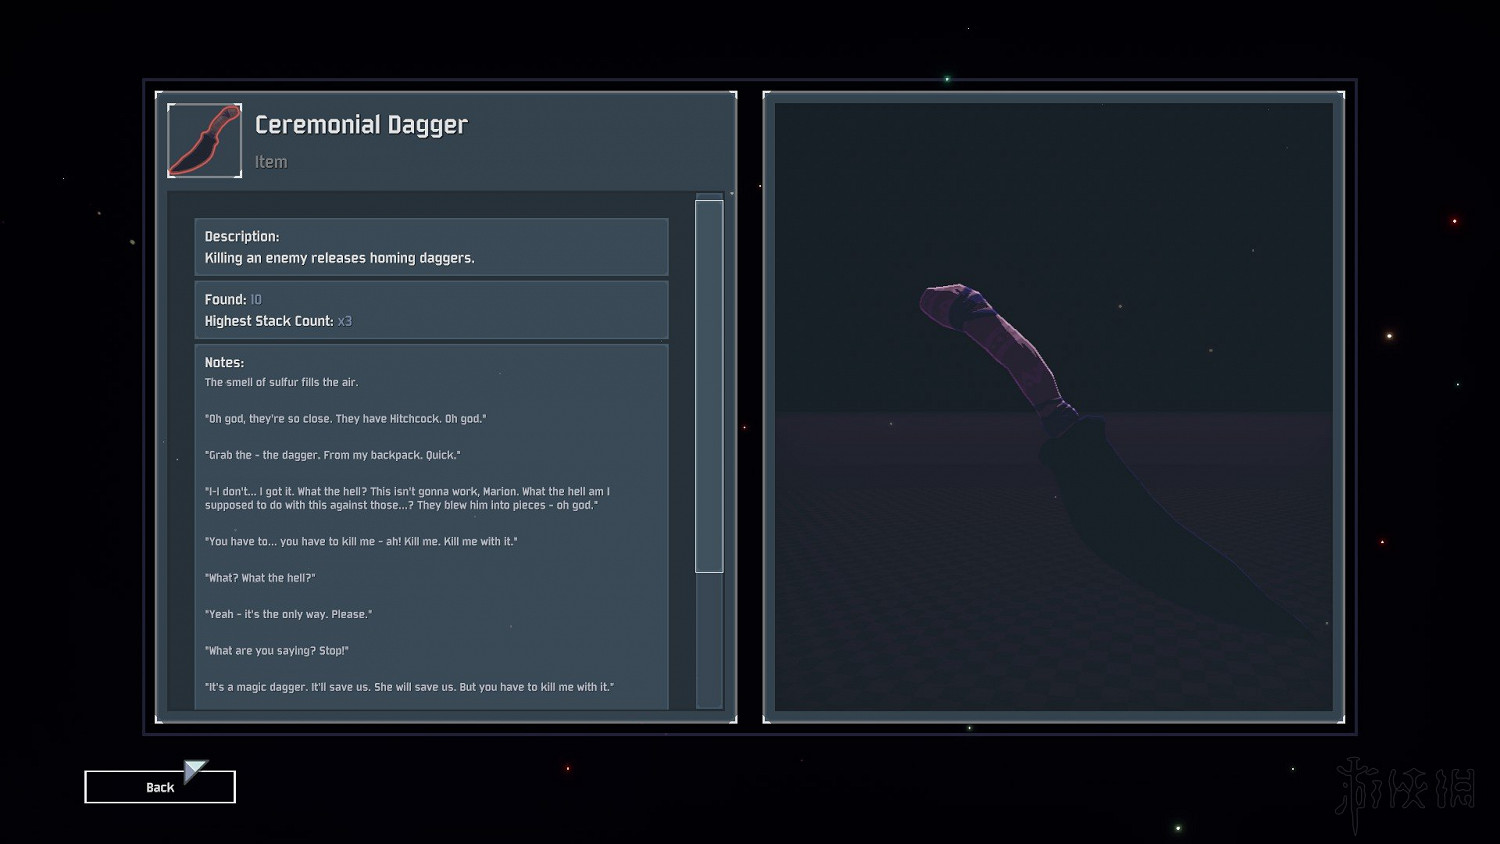
Task: Click the Ceremonial Dagger item icon
Action: (204, 141)
